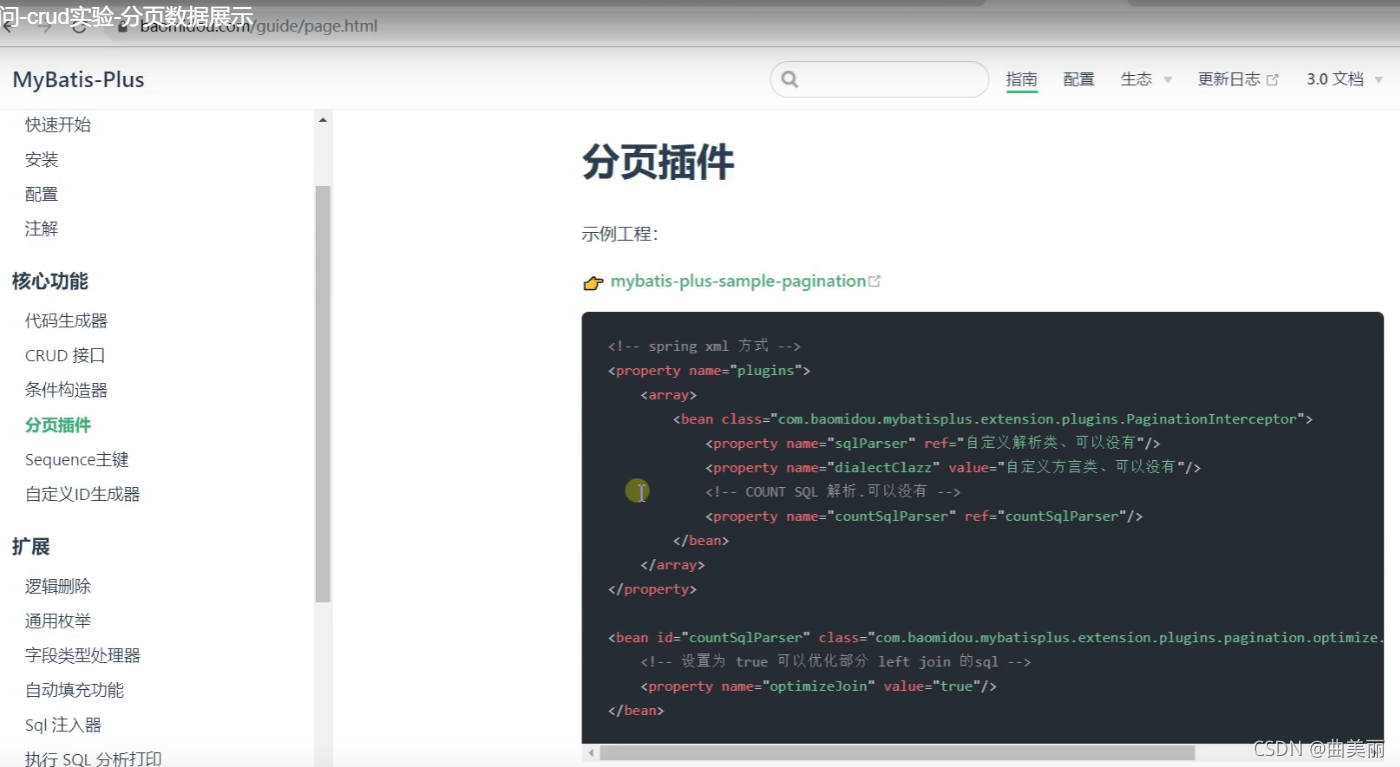The height and width of the screenshot is (767, 1400).
Task: Select 分页插件 in sidebar
Action: 58,425
